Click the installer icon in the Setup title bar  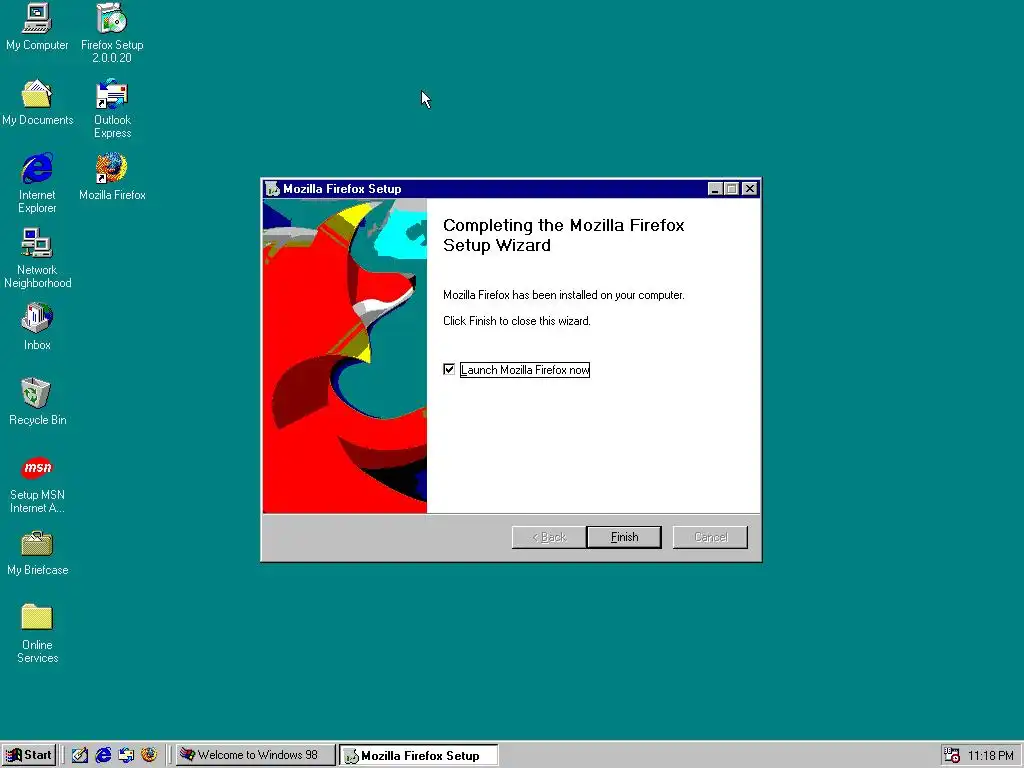coord(273,189)
